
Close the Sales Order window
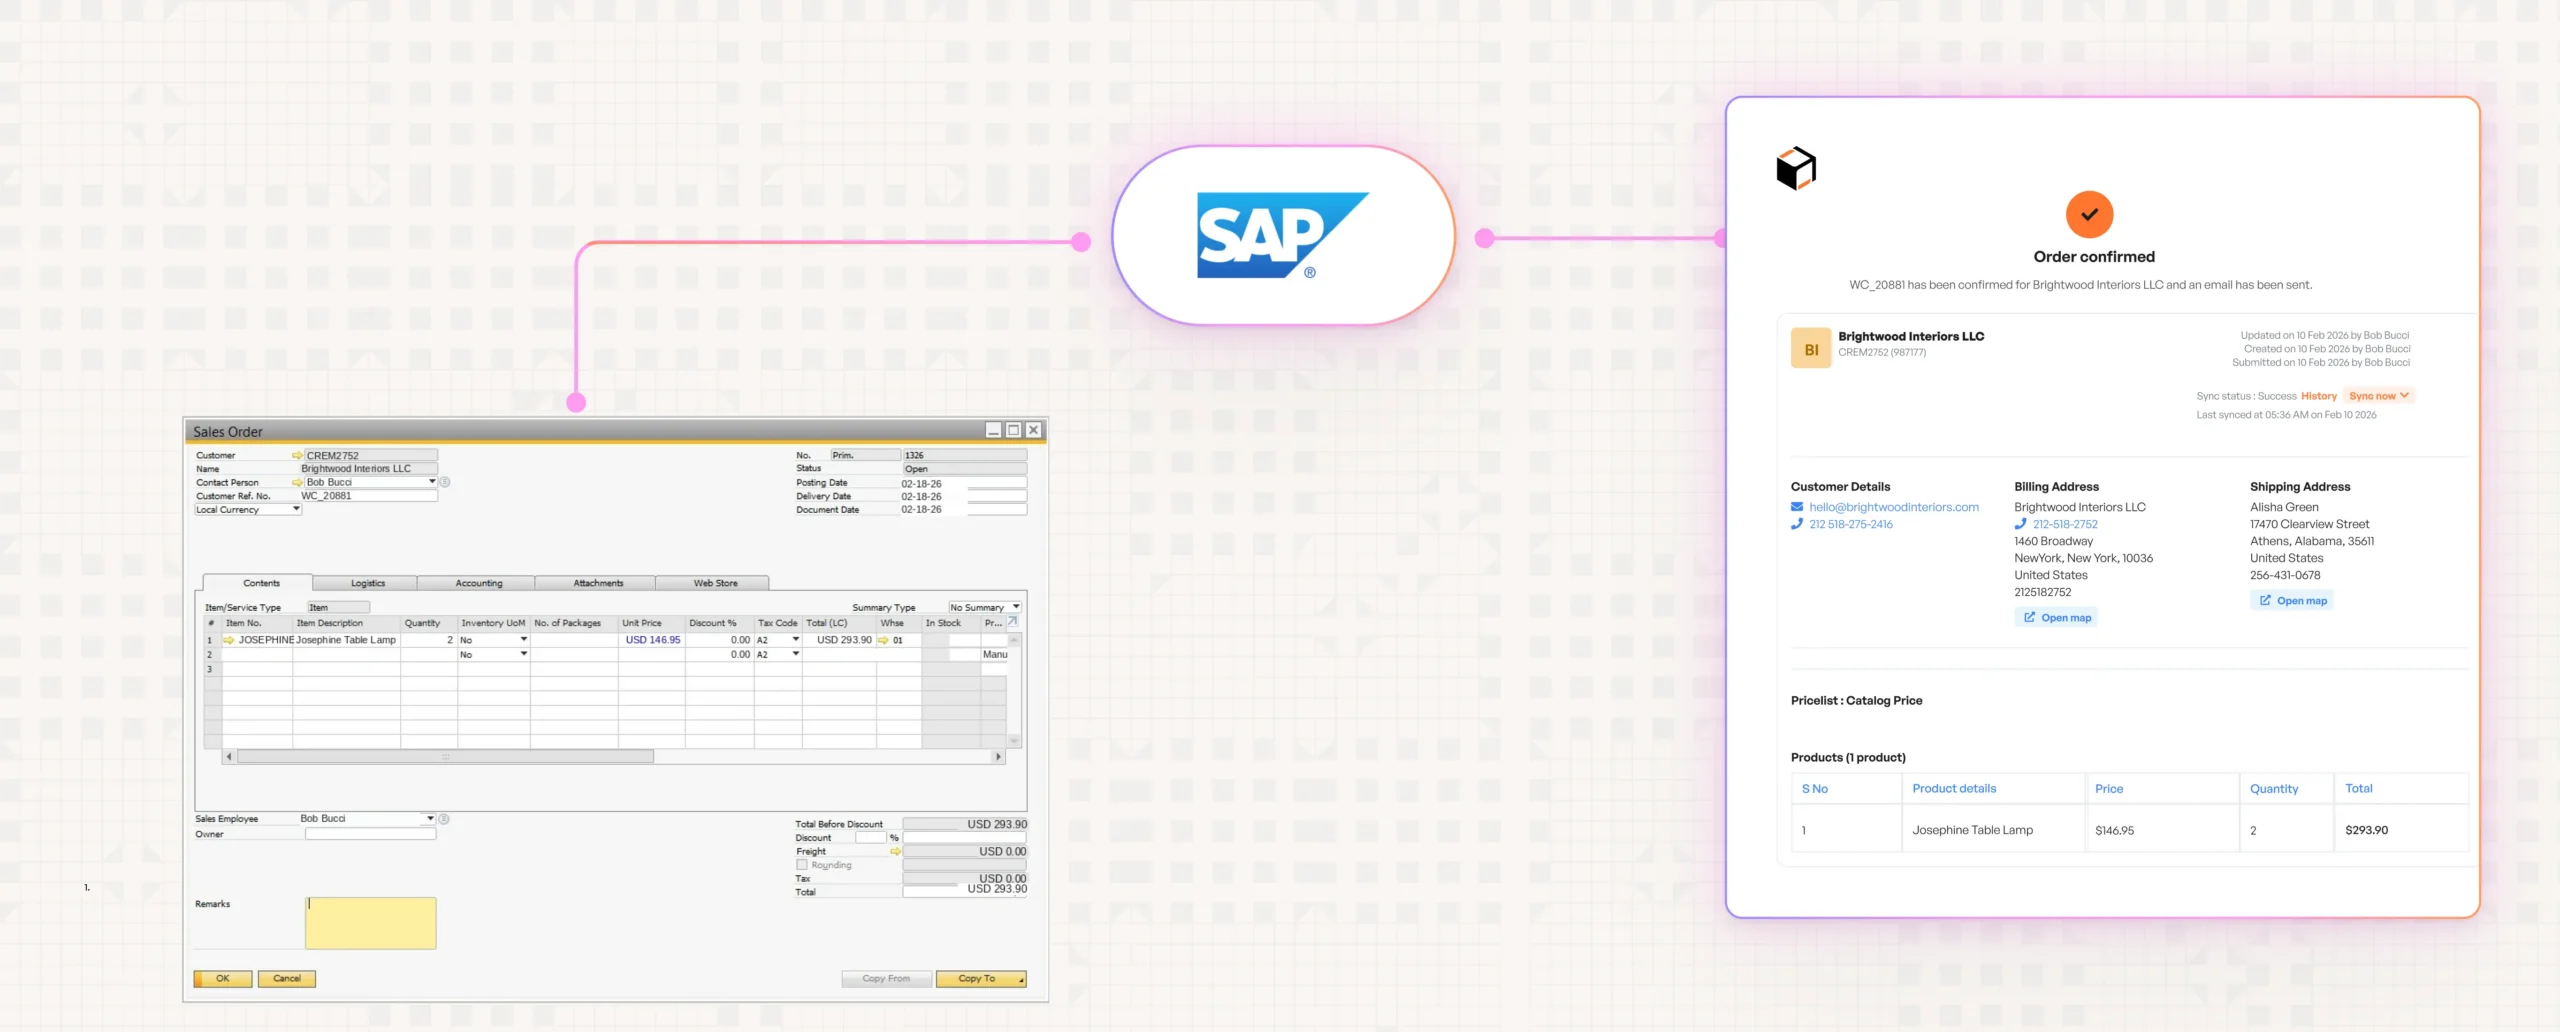pyautogui.click(x=1034, y=430)
